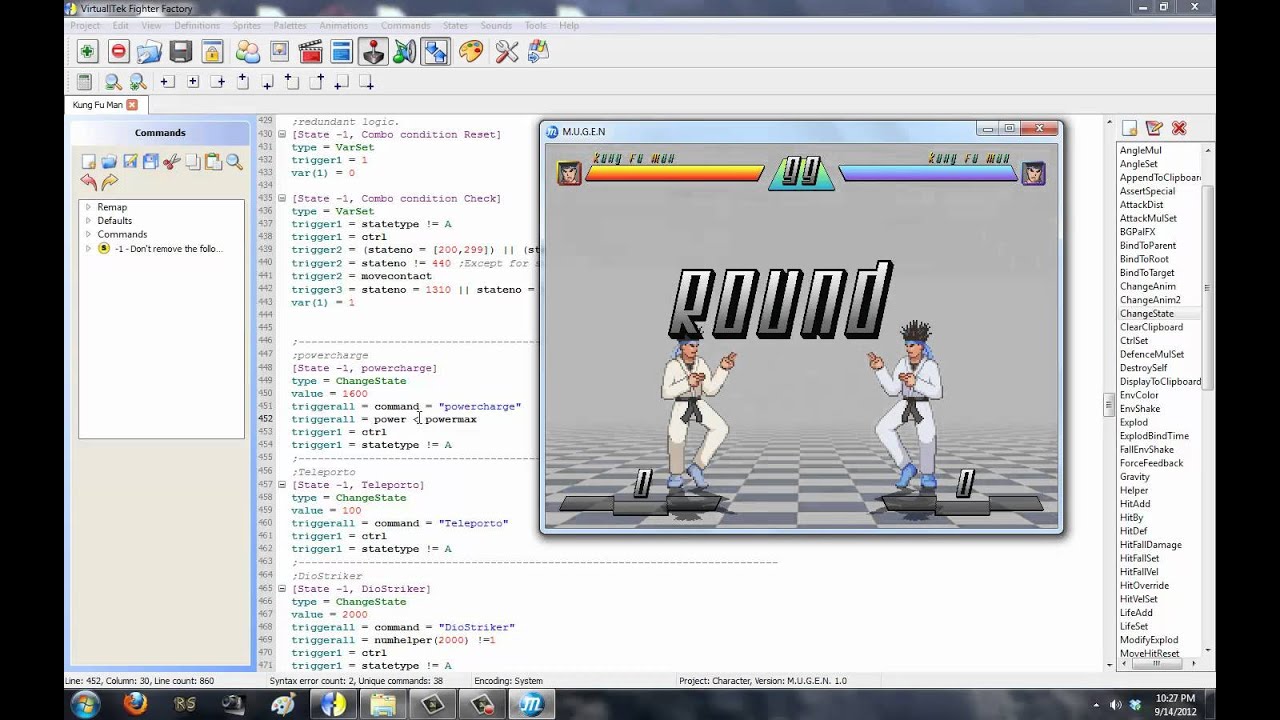Click the blue window States icon

coord(341,52)
